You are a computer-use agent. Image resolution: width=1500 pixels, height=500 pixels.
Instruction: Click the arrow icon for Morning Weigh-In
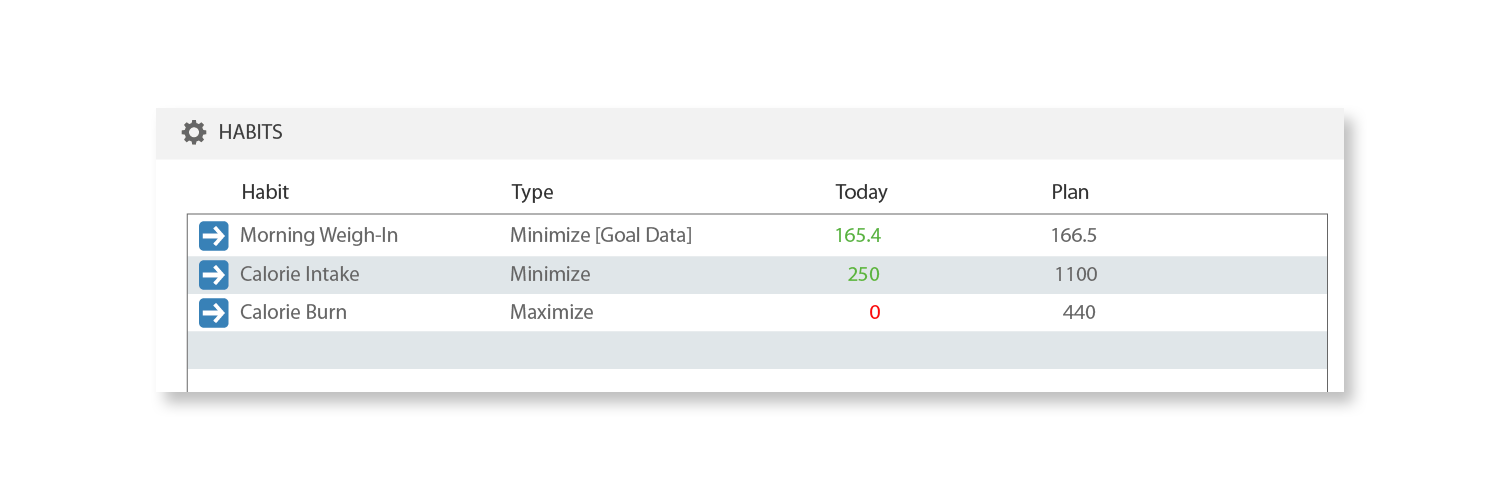(x=214, y=236)
